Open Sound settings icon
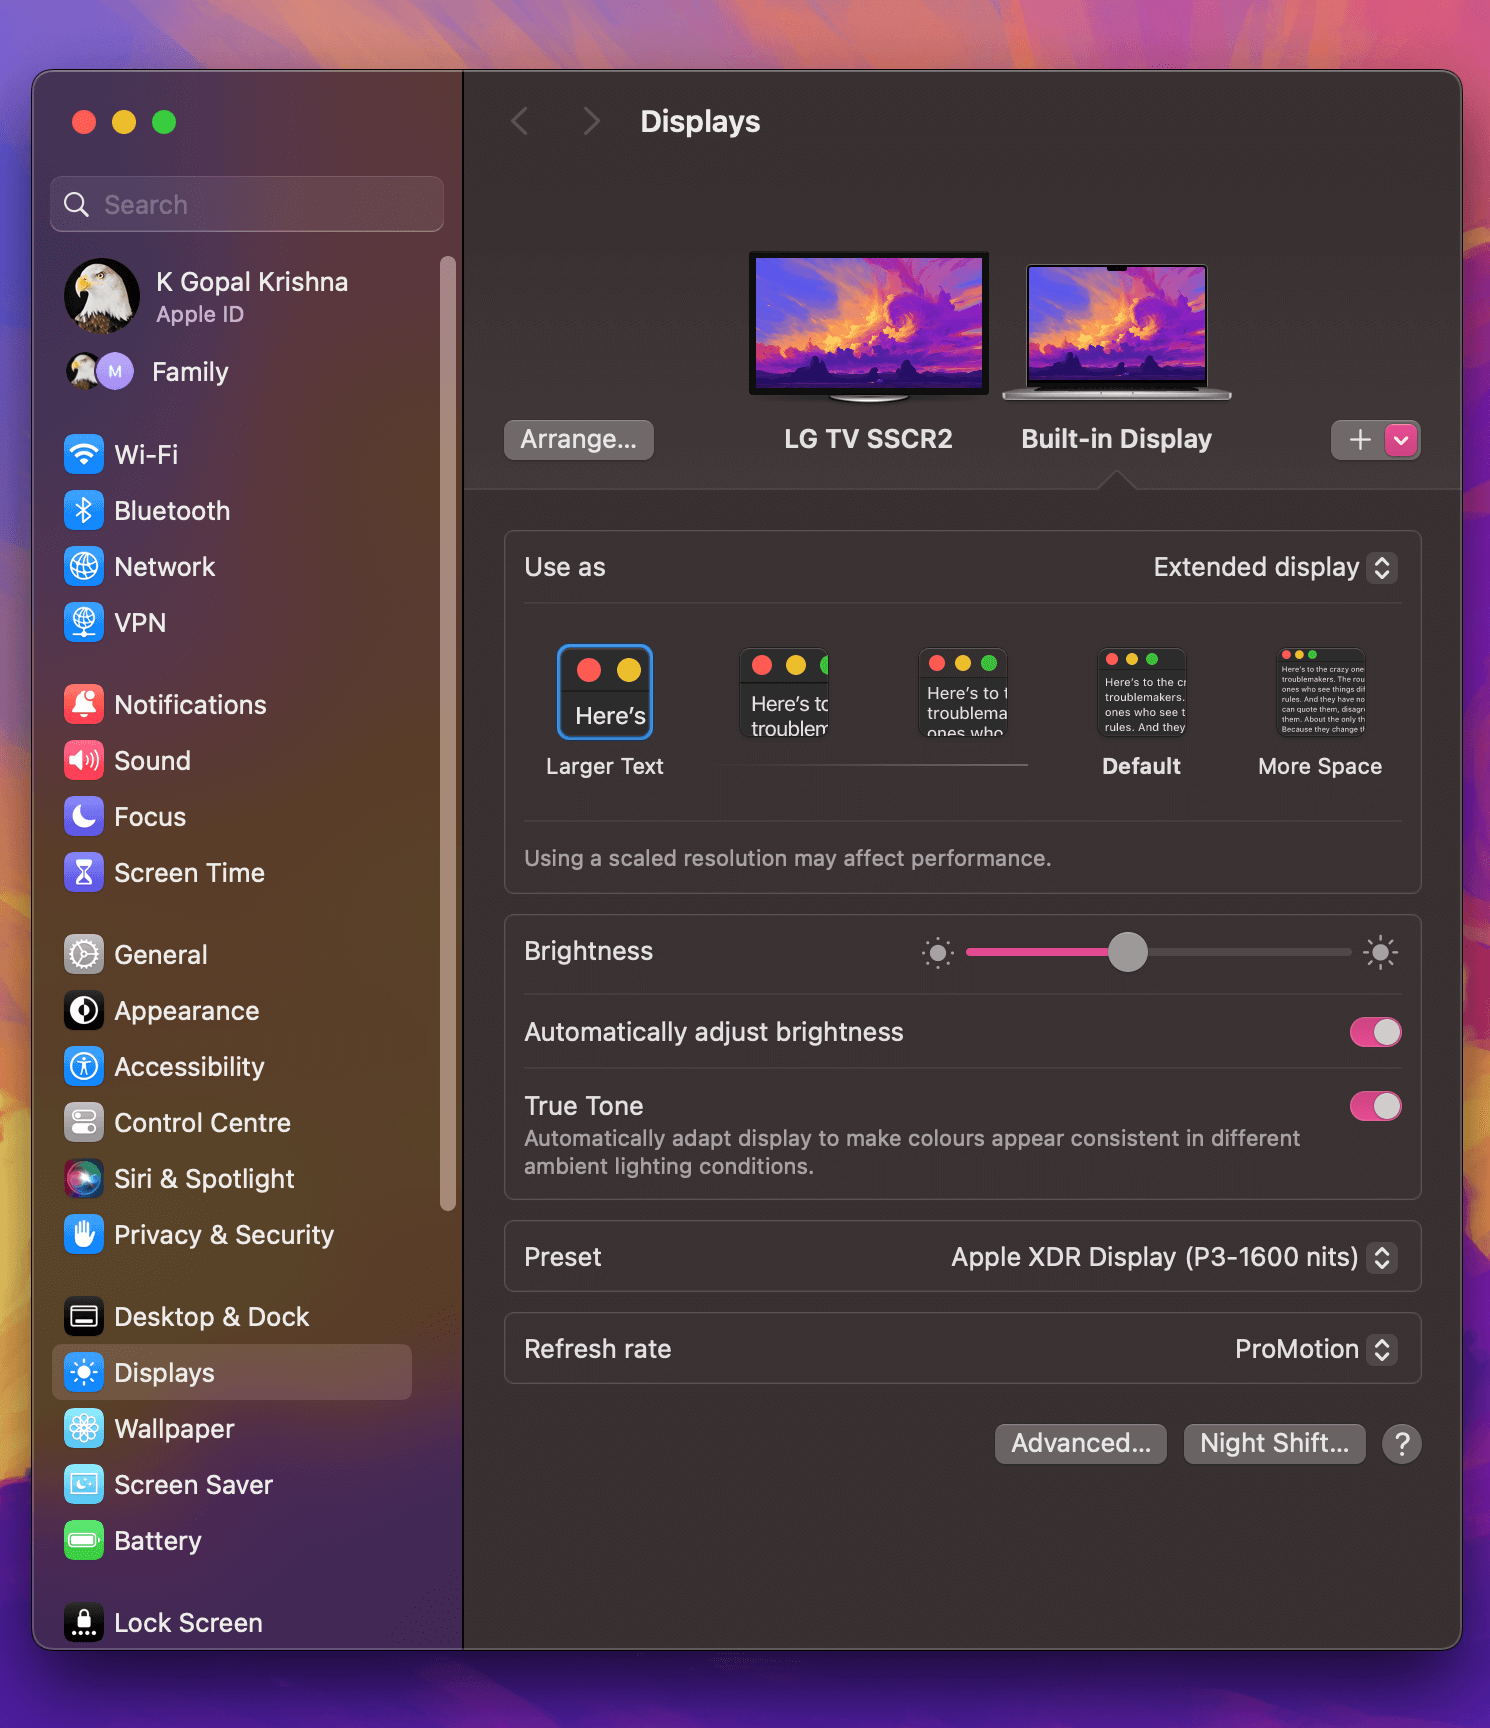 click(84, 761)
